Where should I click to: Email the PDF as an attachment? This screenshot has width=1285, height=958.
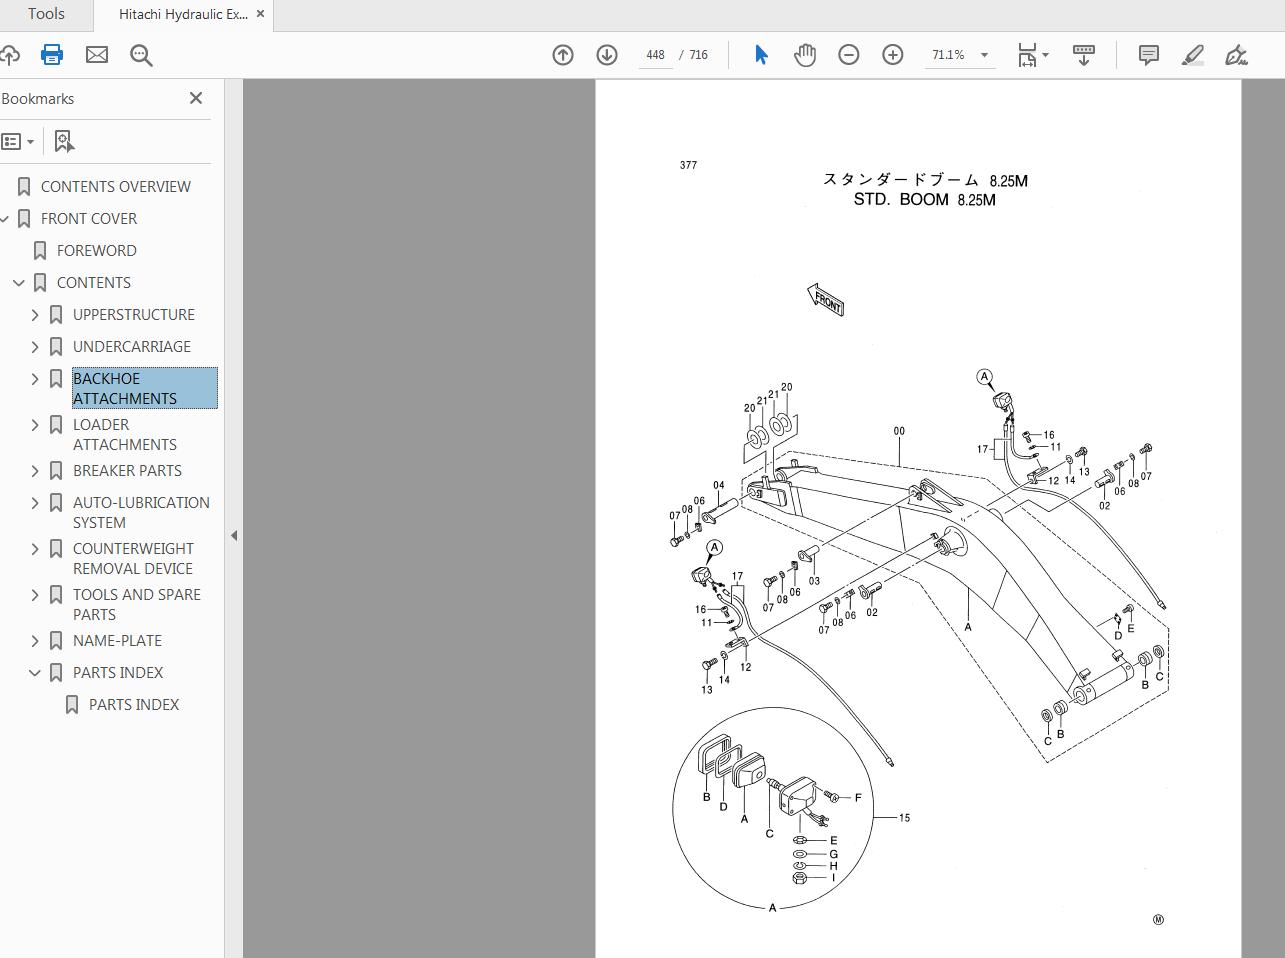coord(96,55)
